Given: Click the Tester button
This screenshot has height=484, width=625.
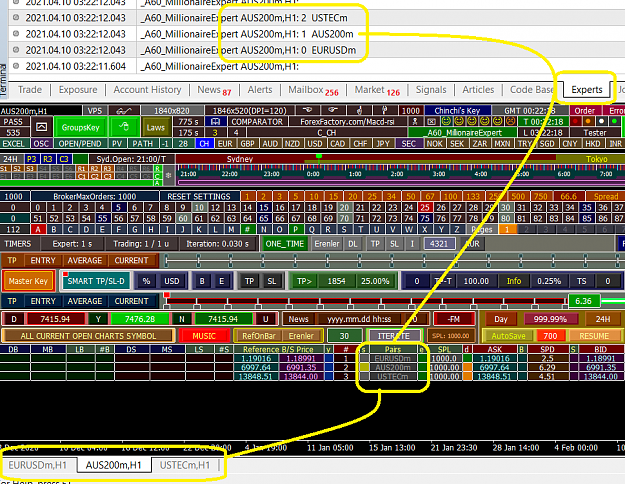Looking at the screenshot, I should pos(595,132).
